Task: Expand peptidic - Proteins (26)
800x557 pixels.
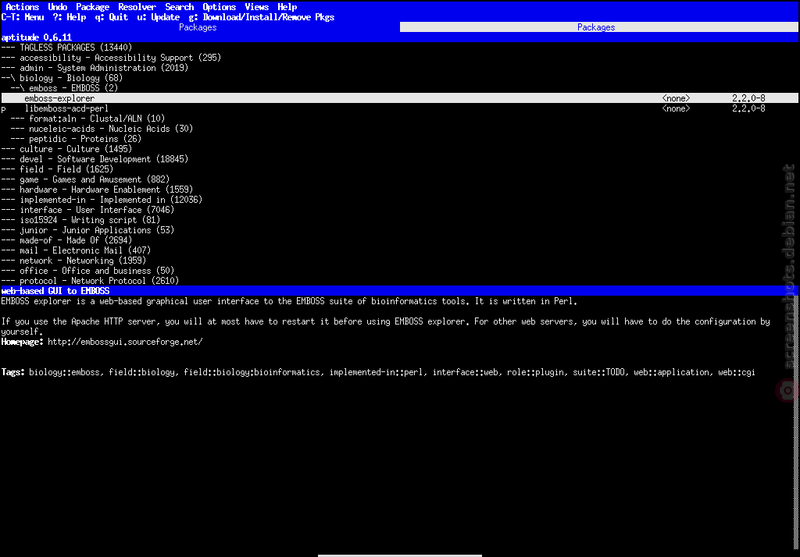Action: [x=76, y=139]
